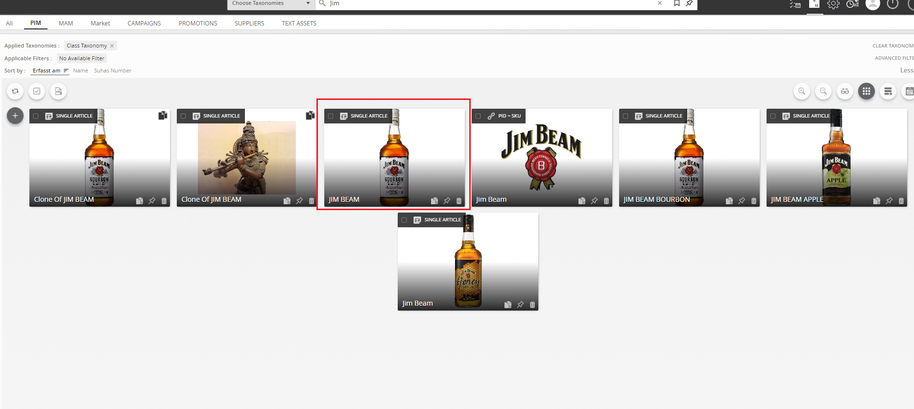Screen dimensions: 914x409
Task: Click the Less link to collapse filters
Action: click(906, 70)
